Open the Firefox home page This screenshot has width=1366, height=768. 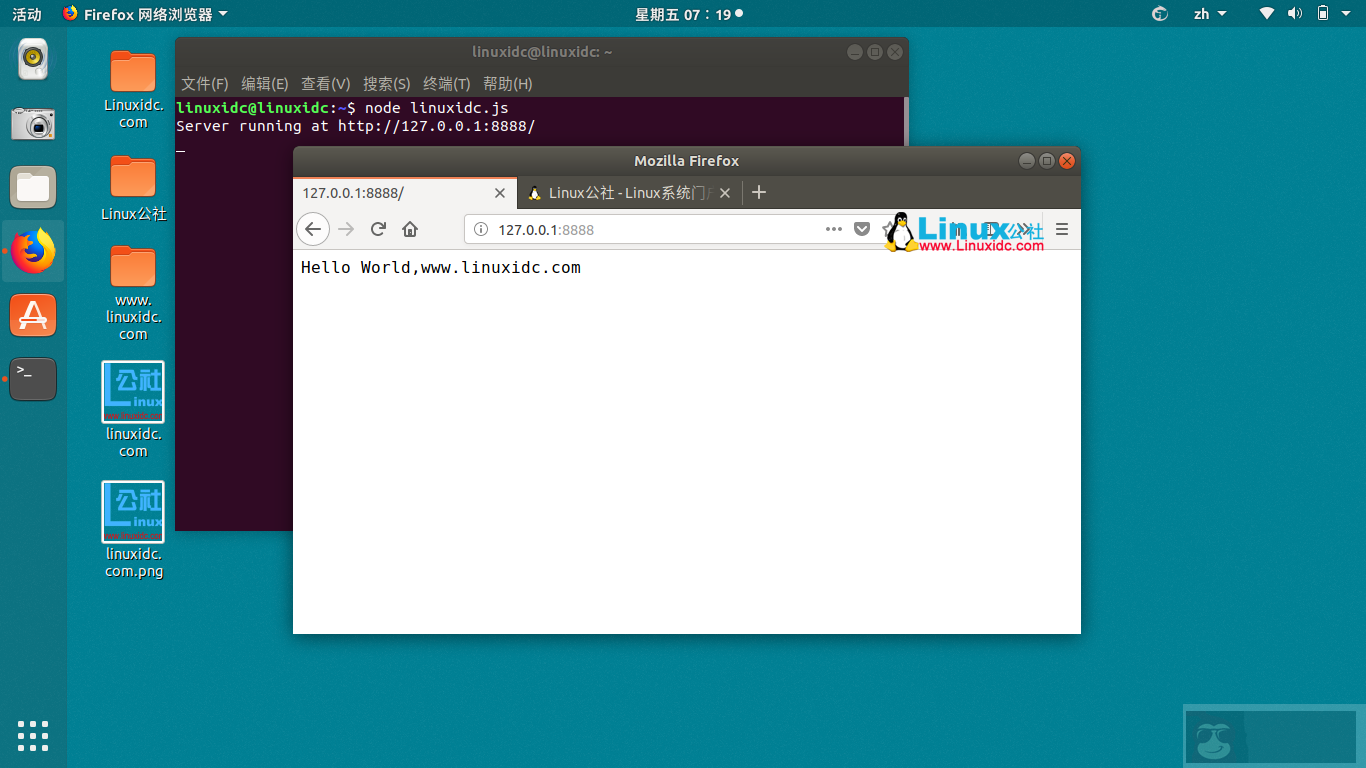tap(409, 229)
